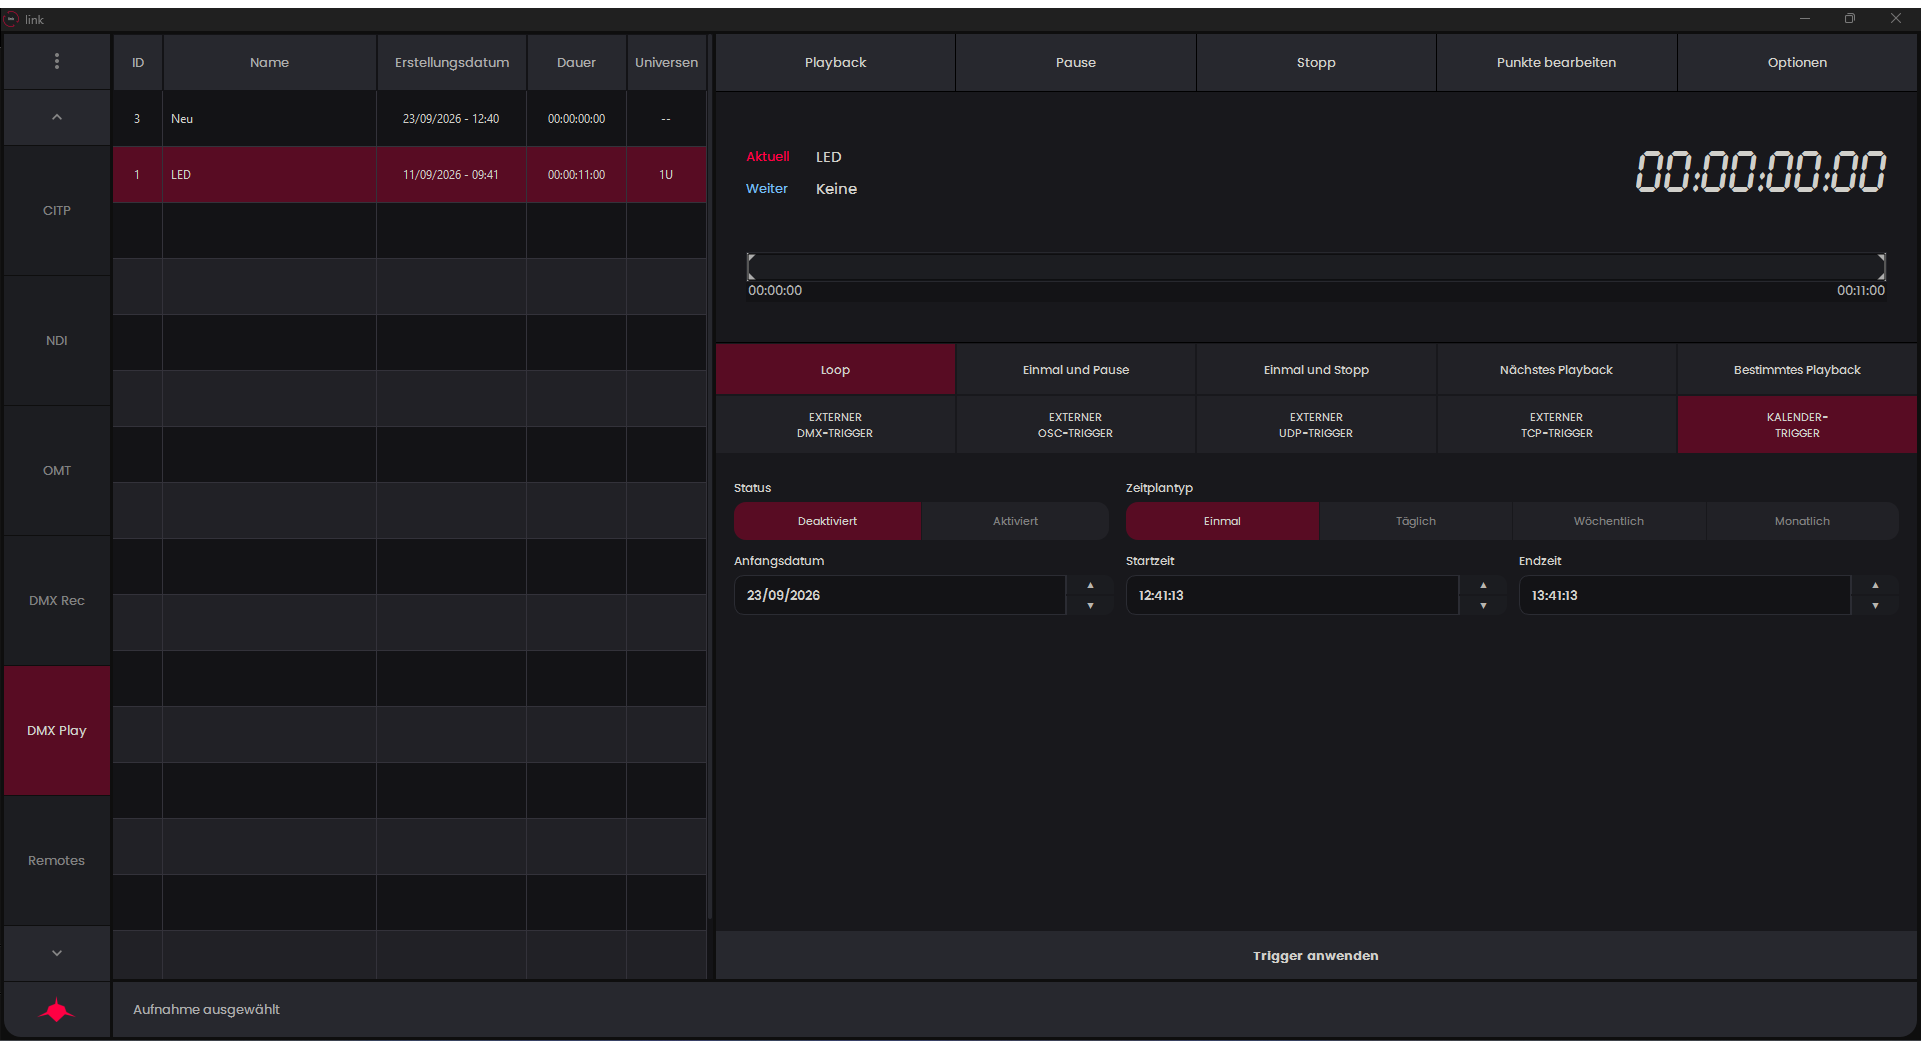
Task: Click the red logo icon bottom-left
Action: coord(57,1010)
